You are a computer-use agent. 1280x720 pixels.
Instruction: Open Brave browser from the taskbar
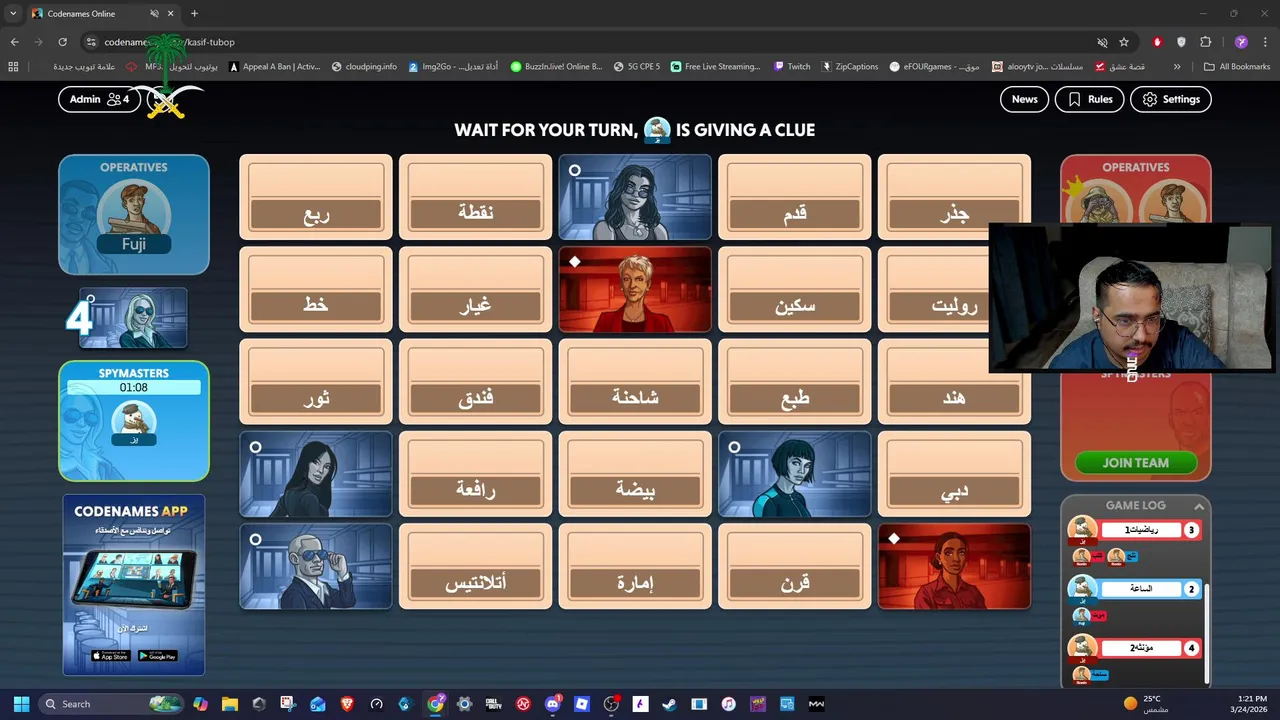[x=347, y=704]
